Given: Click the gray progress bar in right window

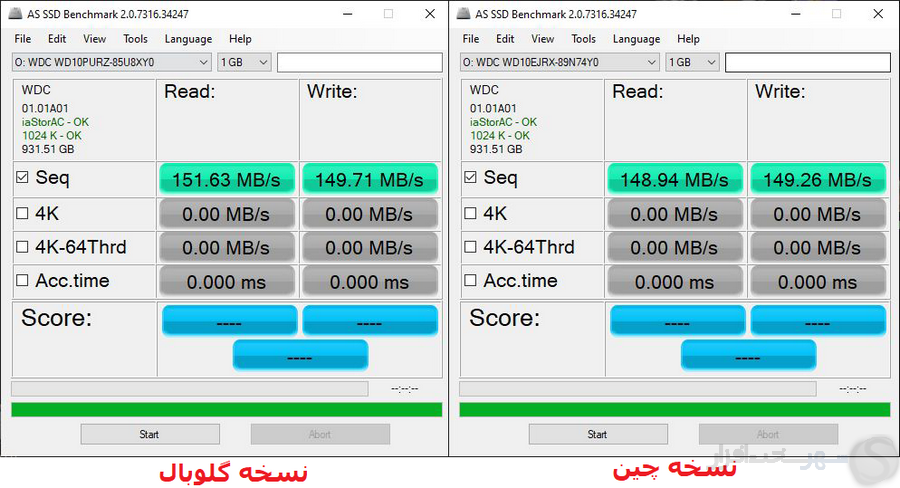Looking at the screenshot, I should [x=638, y=389].
